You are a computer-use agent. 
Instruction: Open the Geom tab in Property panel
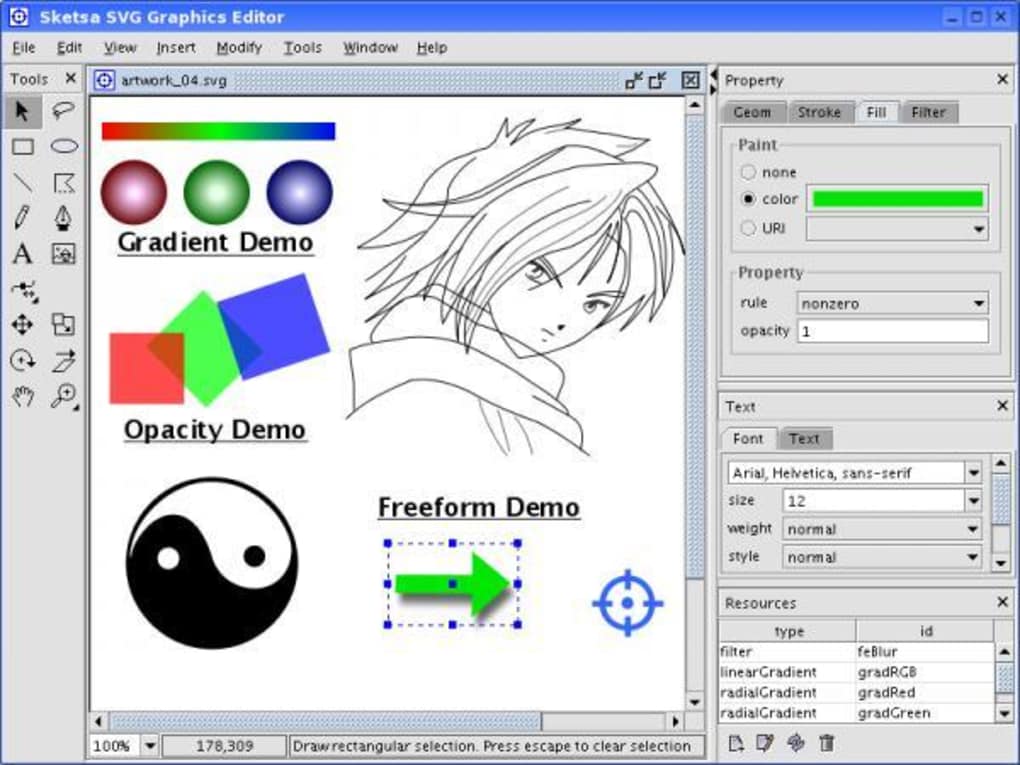tap(751, 112)
